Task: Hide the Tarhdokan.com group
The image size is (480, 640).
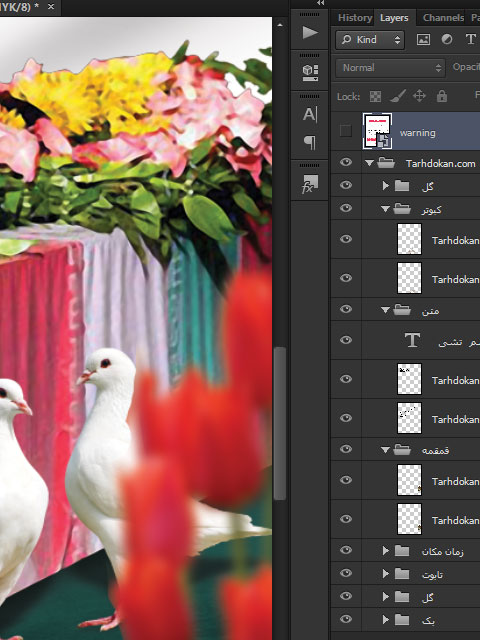Action: pos(346,162)
